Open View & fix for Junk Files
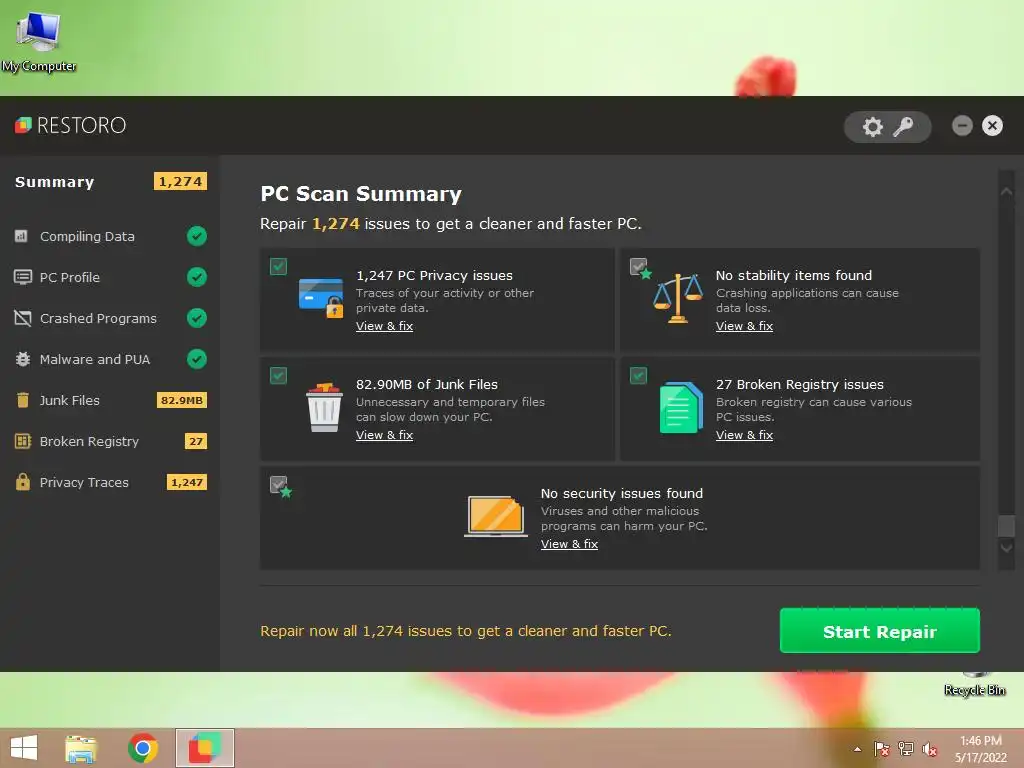Image resolution: width=1024 pixels, height=768 pixels. tap(384, 435)
